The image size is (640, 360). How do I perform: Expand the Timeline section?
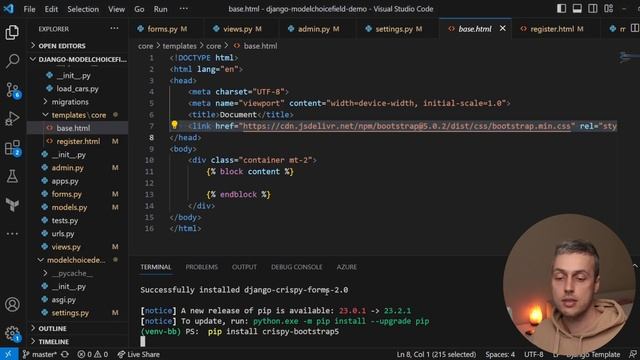pos(78,342)
